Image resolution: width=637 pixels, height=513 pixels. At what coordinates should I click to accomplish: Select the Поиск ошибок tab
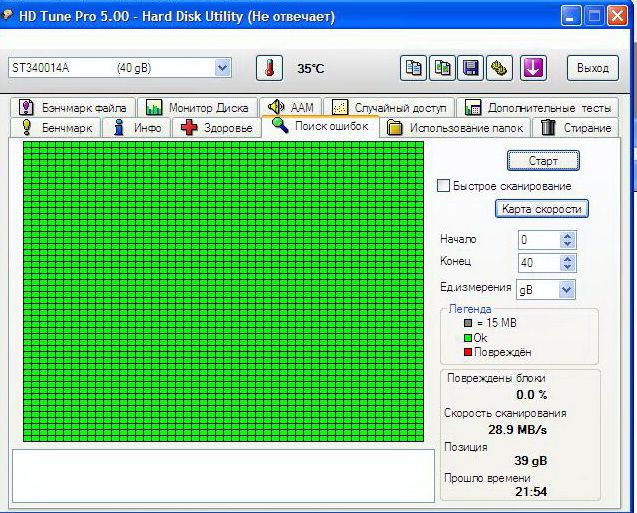[321, 126]
